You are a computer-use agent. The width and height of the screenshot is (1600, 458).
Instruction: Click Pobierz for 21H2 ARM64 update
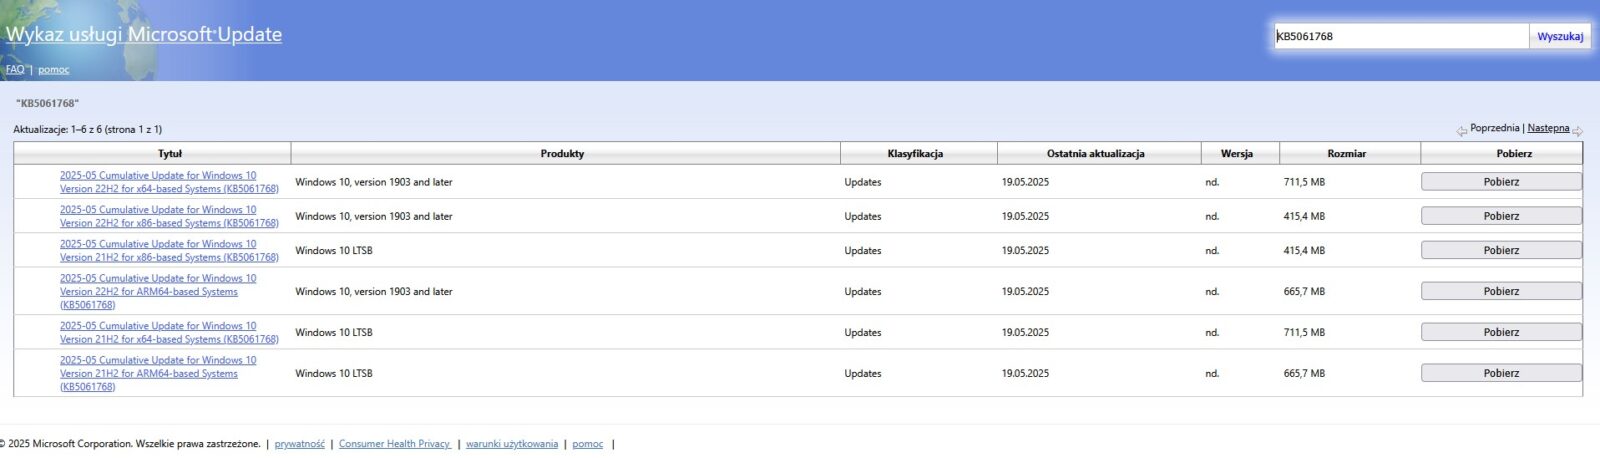1501,373
